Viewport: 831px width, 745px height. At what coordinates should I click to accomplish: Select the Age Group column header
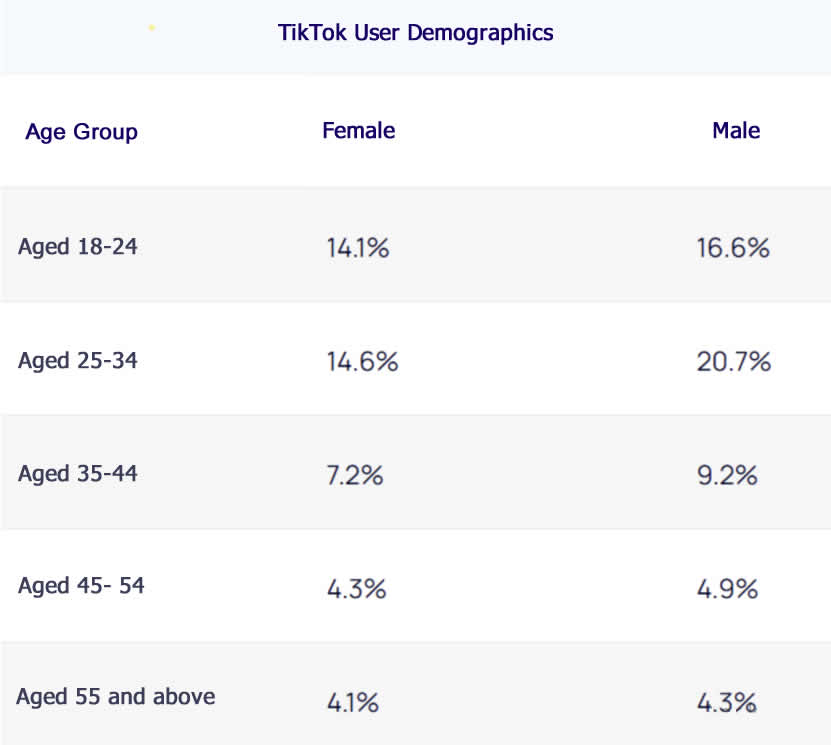81,132
